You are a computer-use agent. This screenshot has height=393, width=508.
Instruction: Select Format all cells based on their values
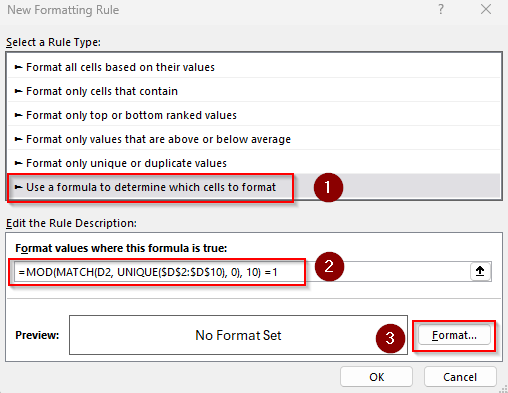click(254, 67)
